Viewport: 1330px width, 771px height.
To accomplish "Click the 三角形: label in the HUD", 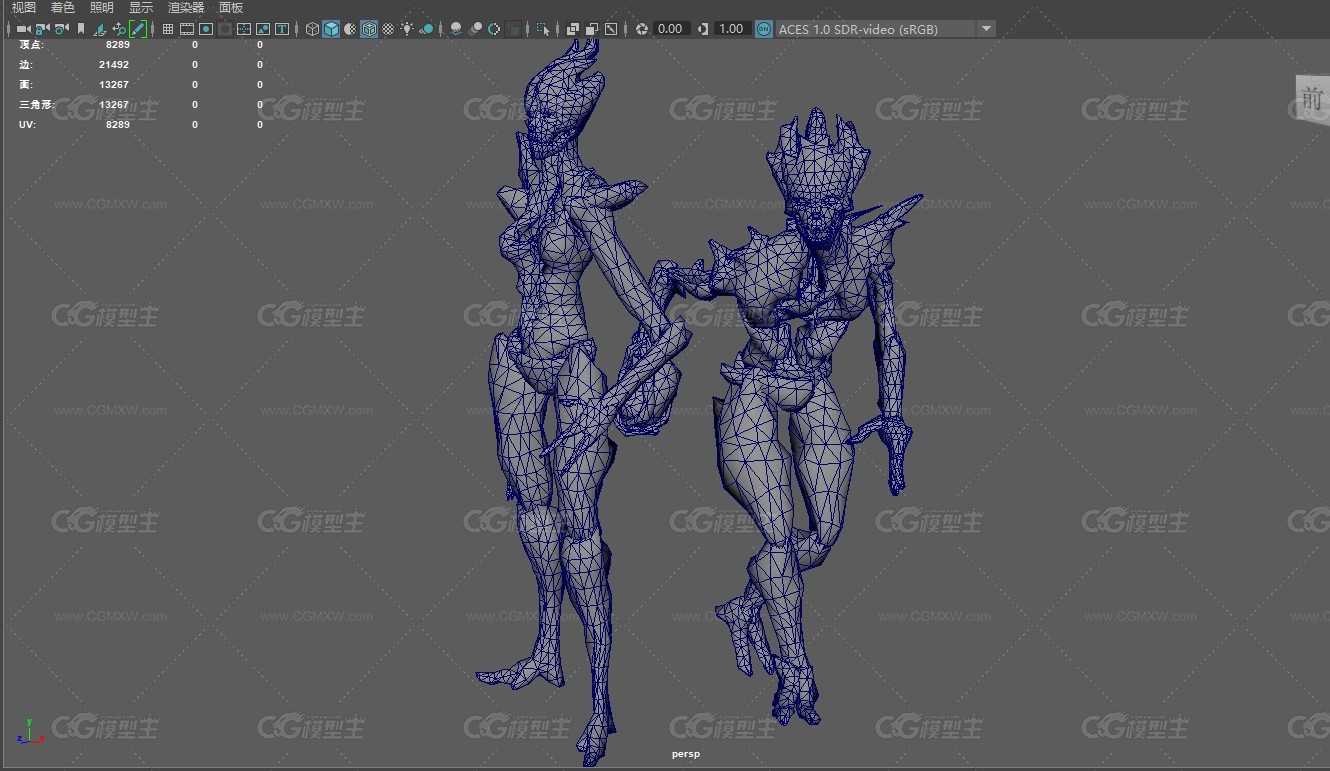I will (x=37, y=104).
